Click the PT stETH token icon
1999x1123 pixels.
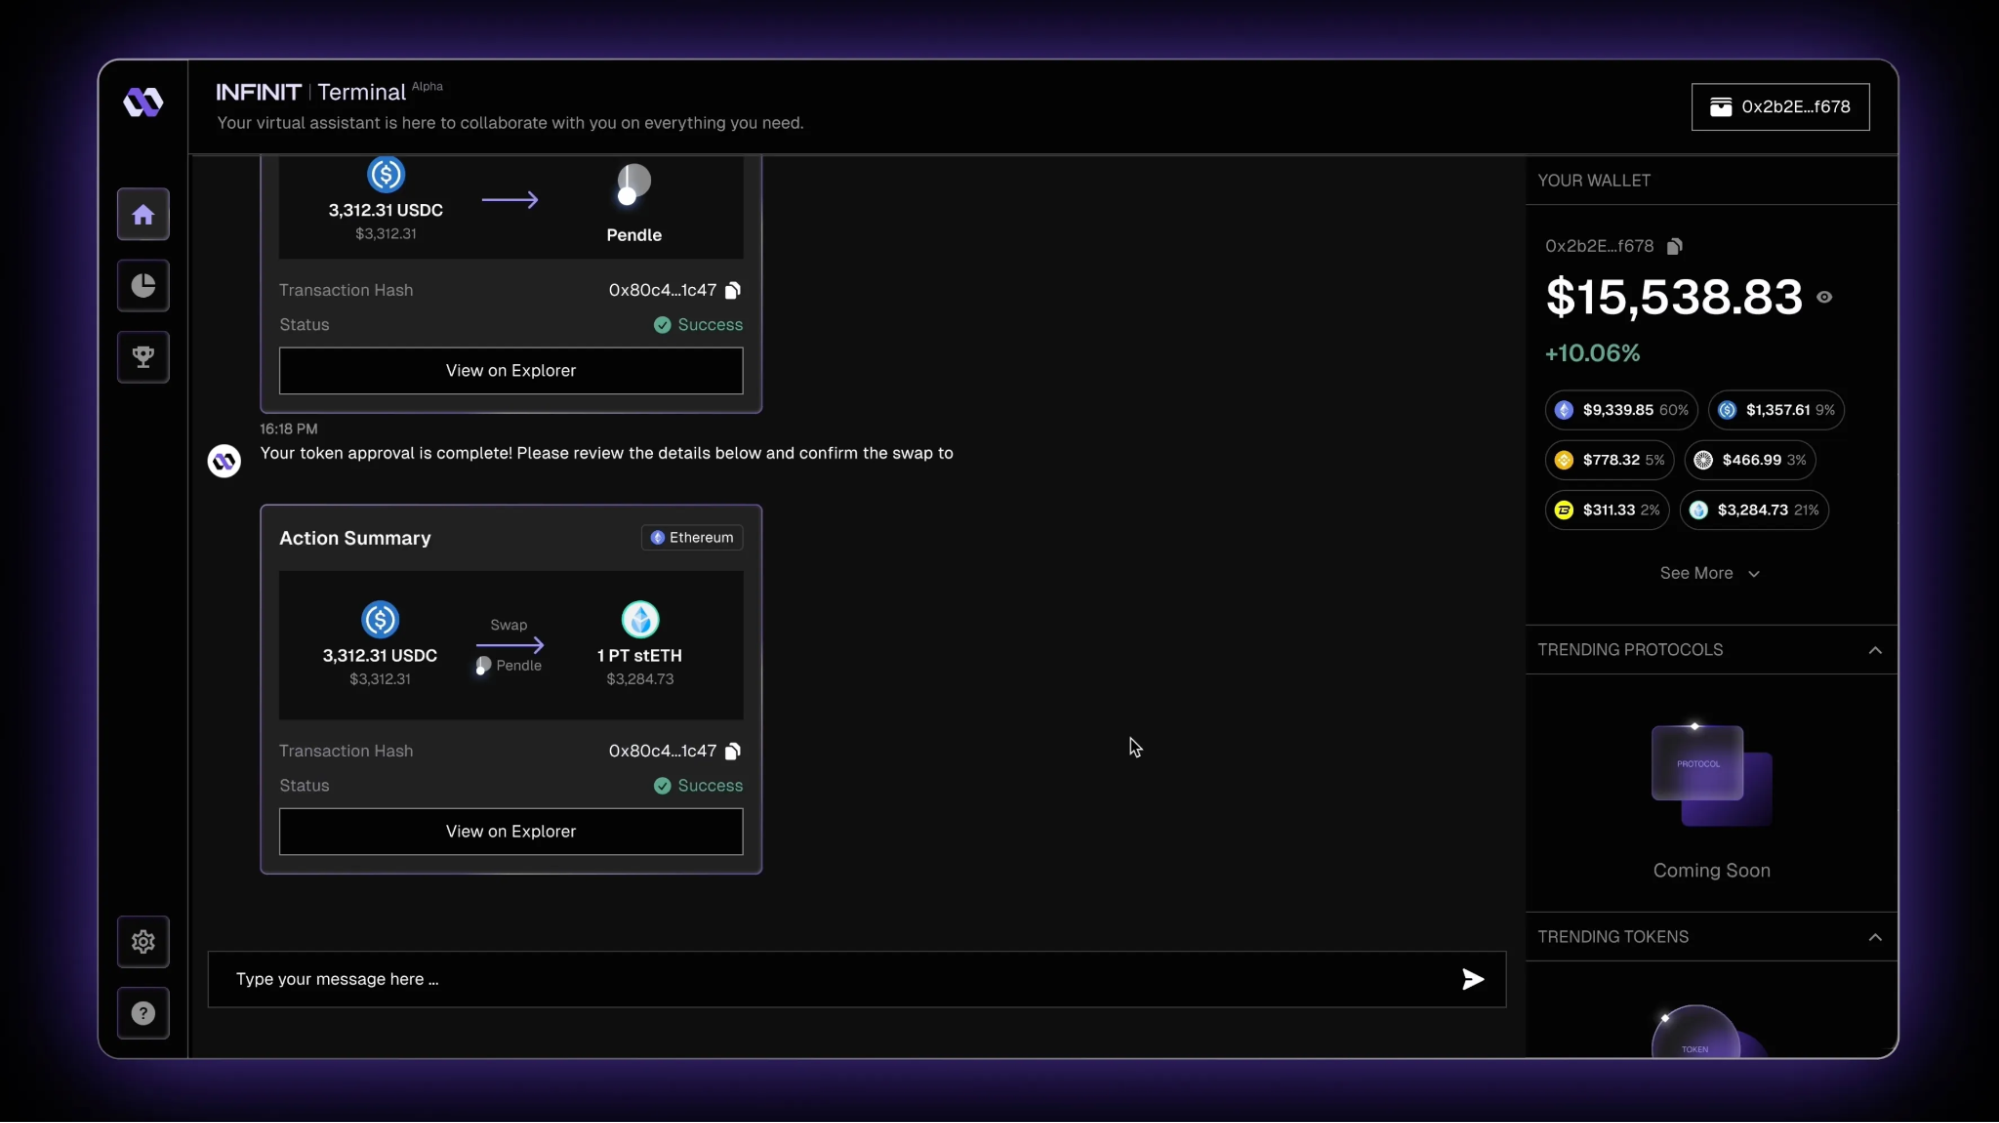click(640, 620)
